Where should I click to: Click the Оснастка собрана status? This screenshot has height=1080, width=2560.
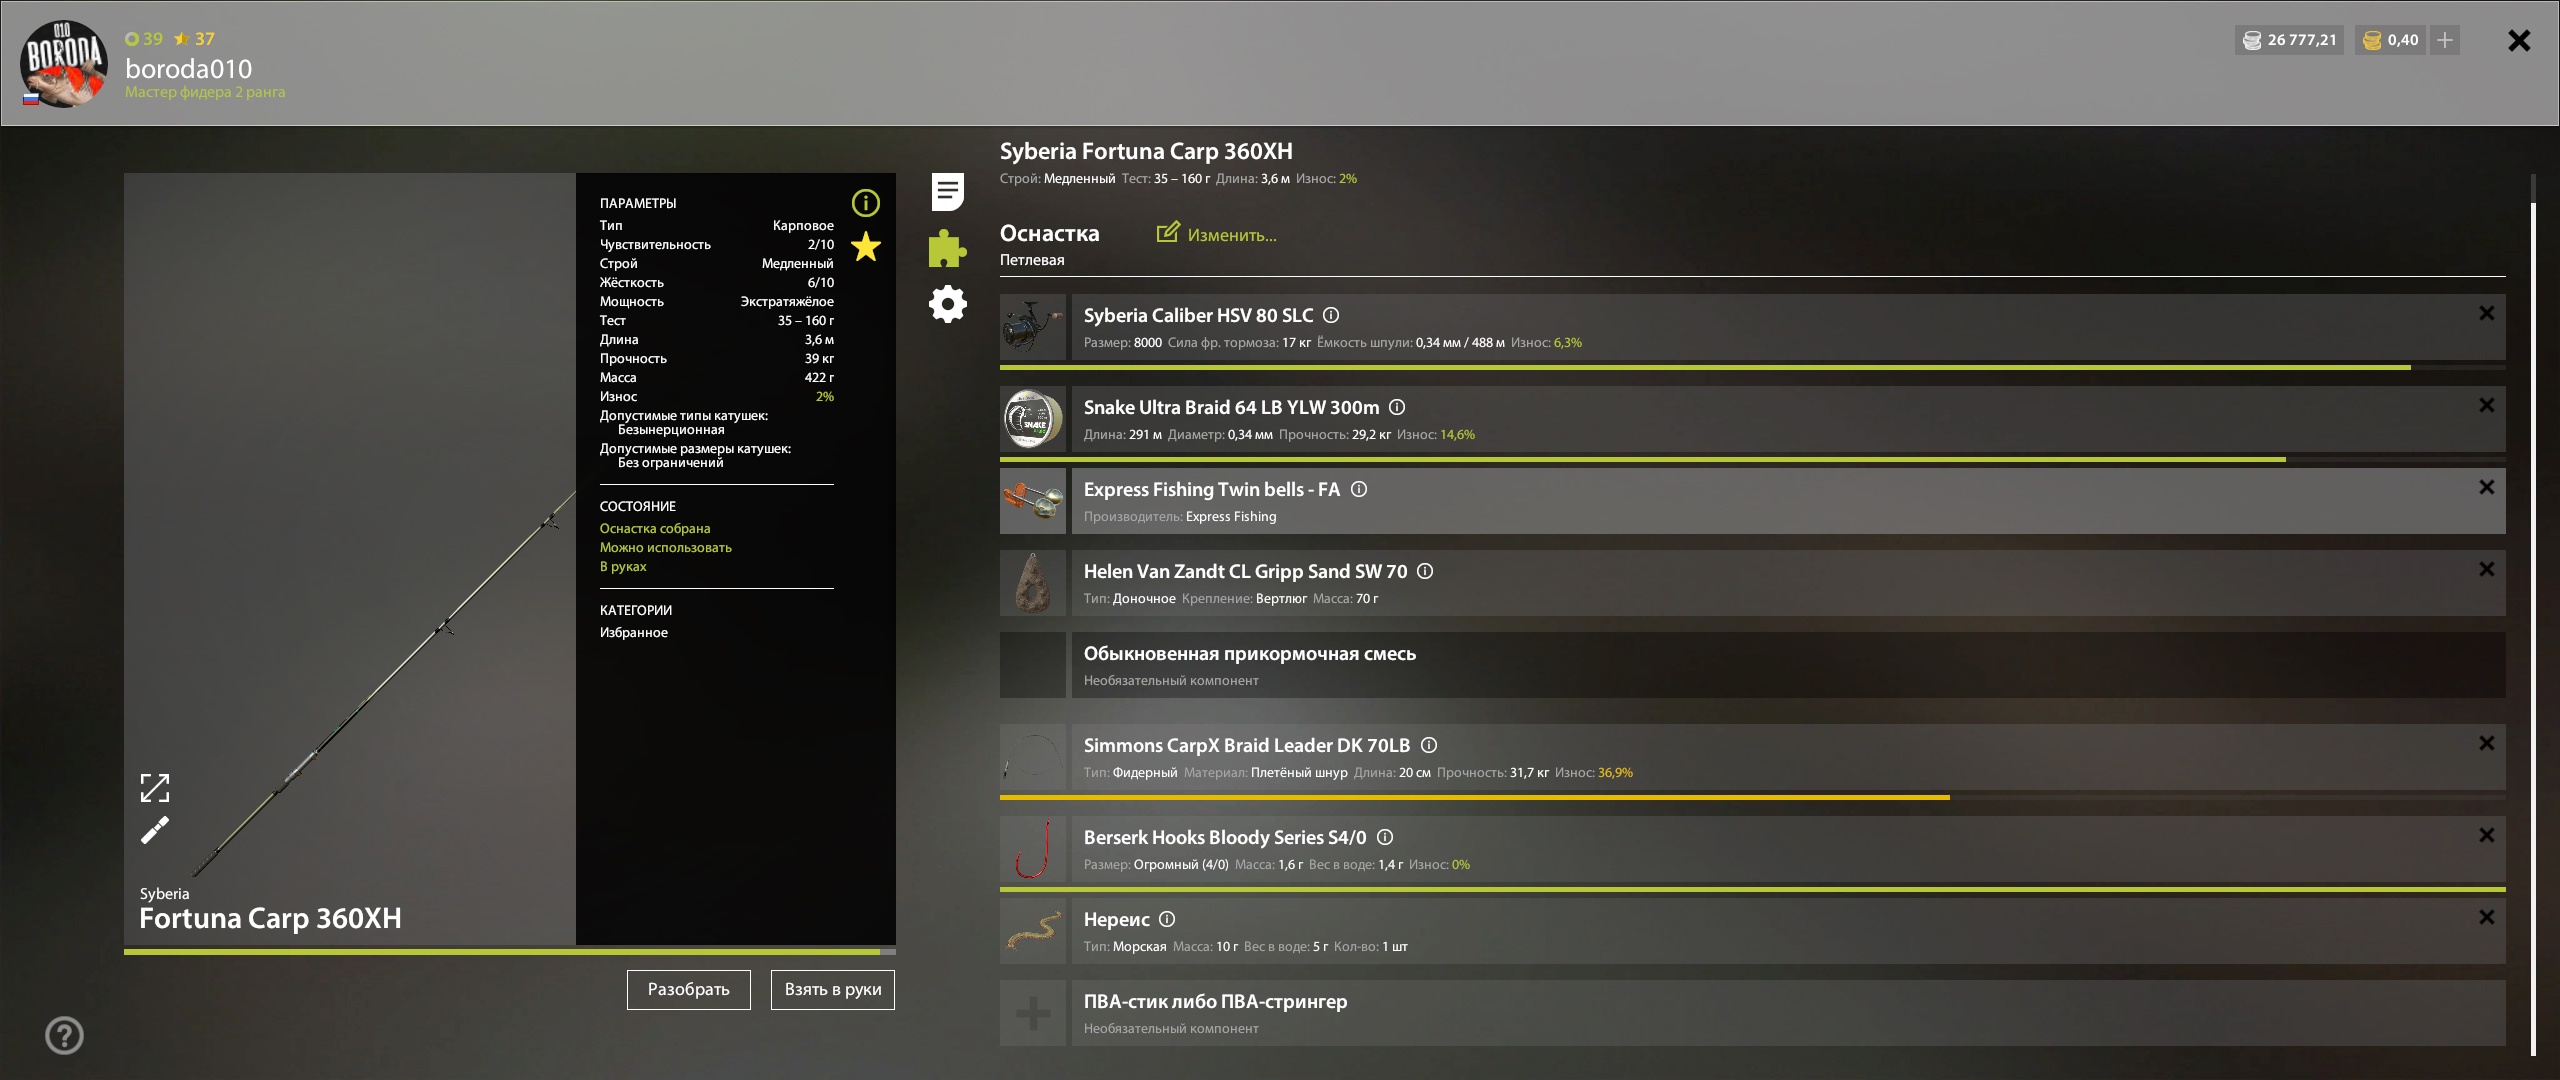[655, 528]
